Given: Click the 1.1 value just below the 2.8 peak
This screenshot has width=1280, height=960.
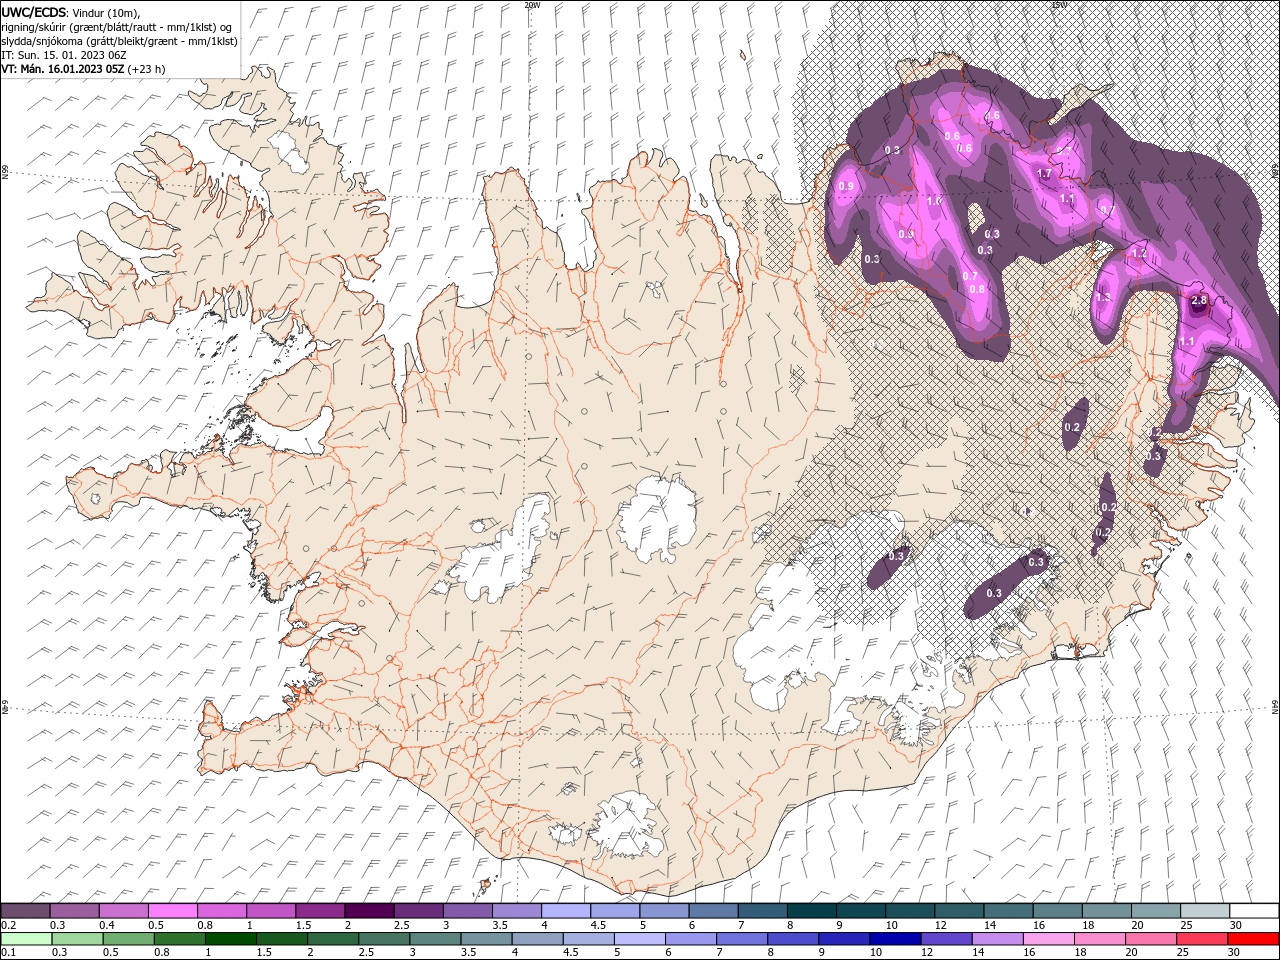Looking at the screenshot, I should click(1187, 342).
